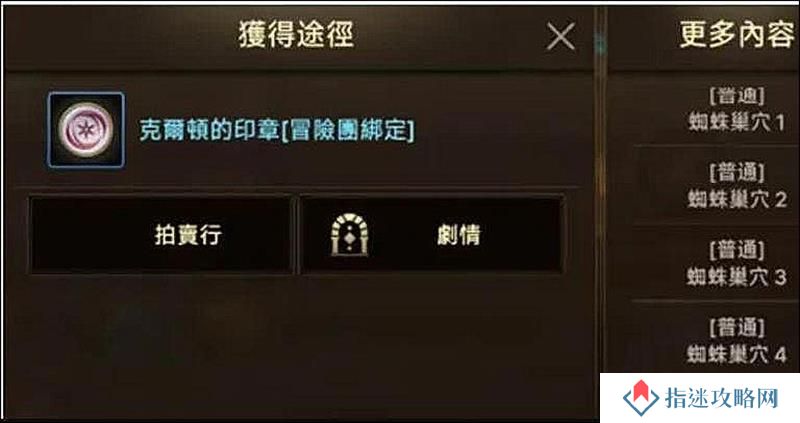Click the star symbol at the seal center

coord(84,130)
